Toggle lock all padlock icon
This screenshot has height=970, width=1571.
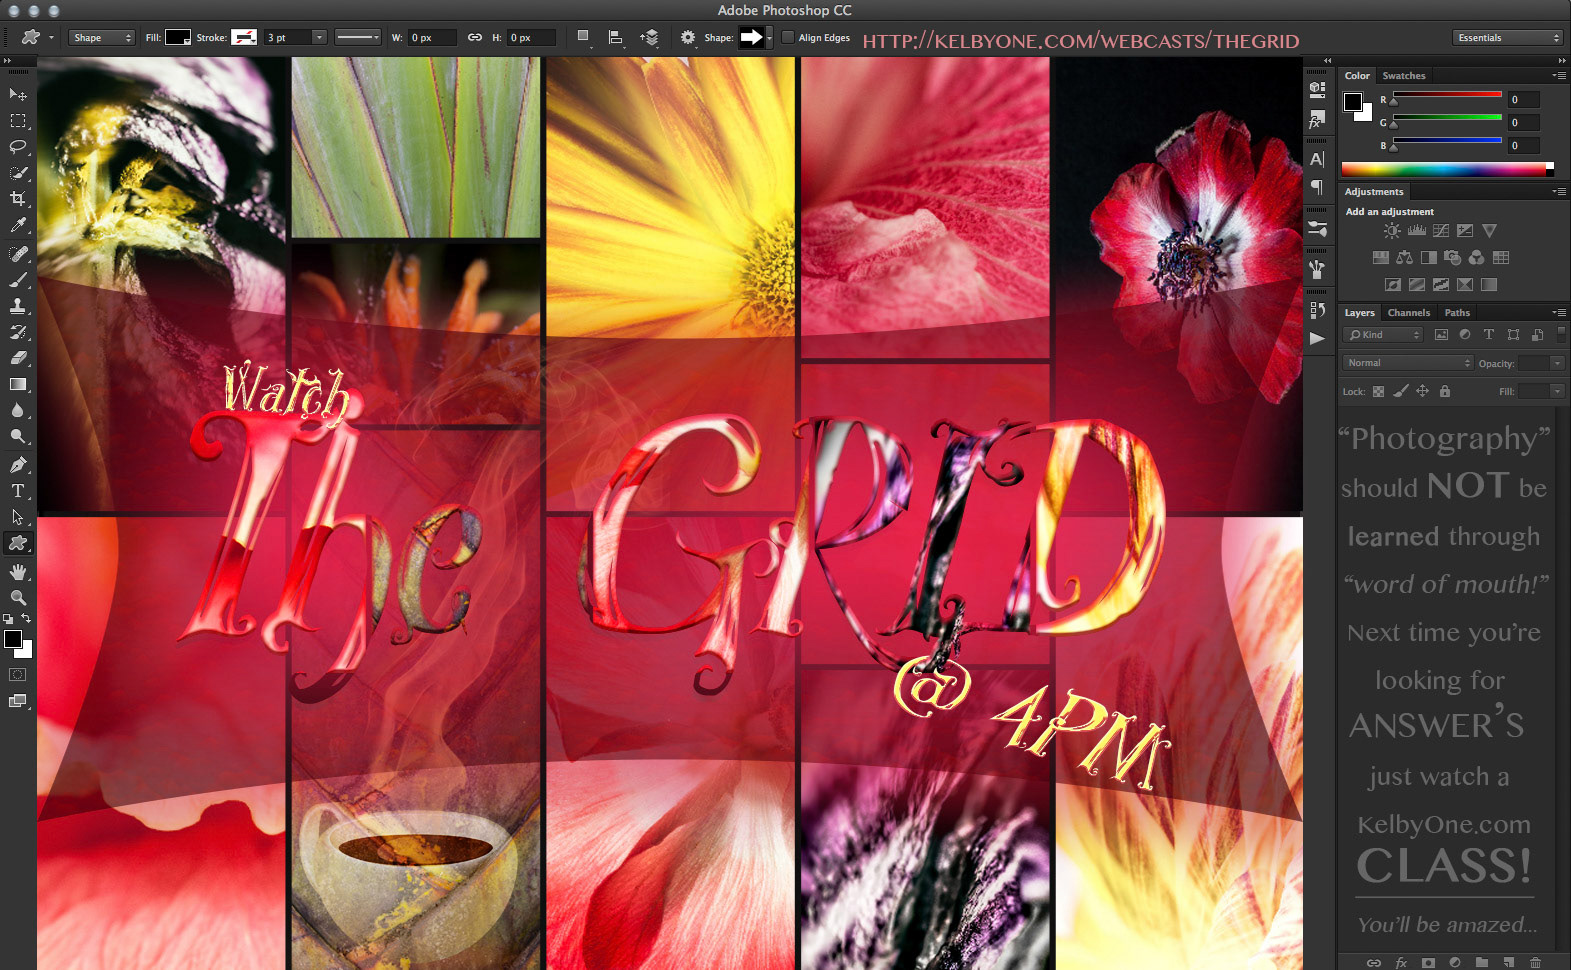tap(1445, 391)
